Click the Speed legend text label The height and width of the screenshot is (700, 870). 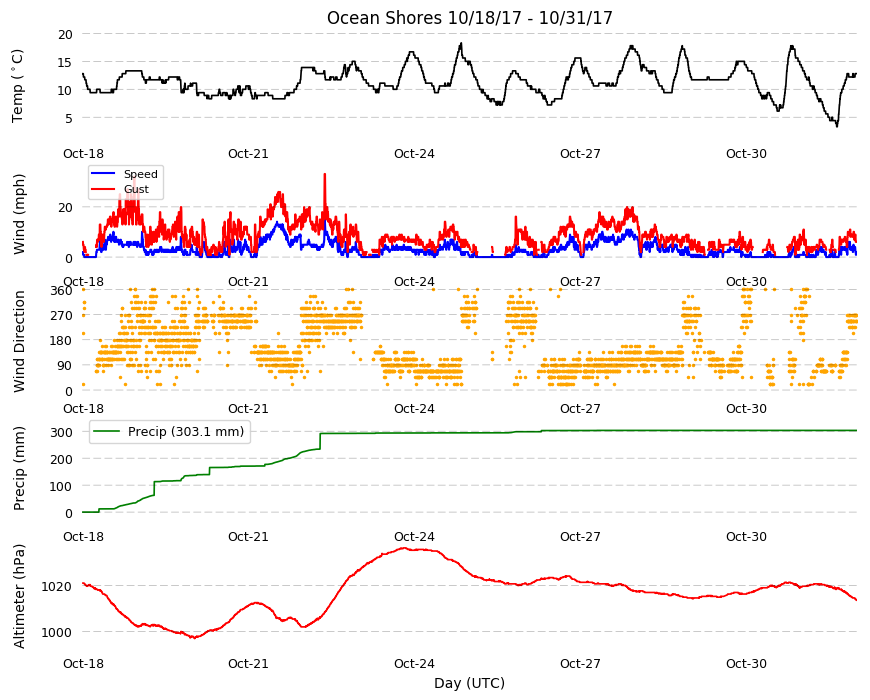coord(141,174)
